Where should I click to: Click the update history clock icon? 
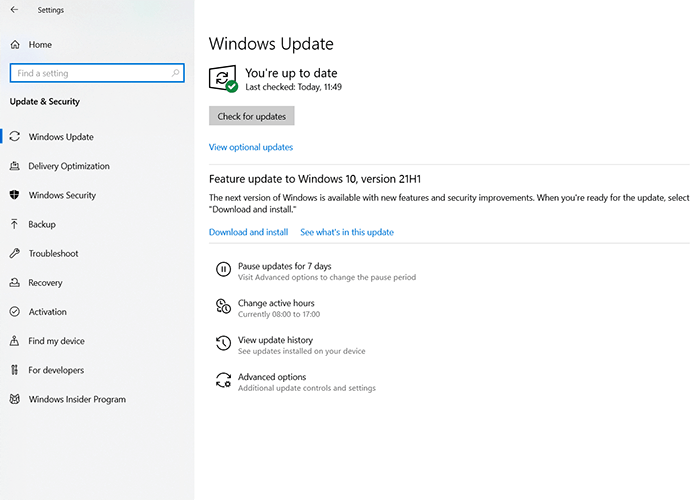point(223,343)
